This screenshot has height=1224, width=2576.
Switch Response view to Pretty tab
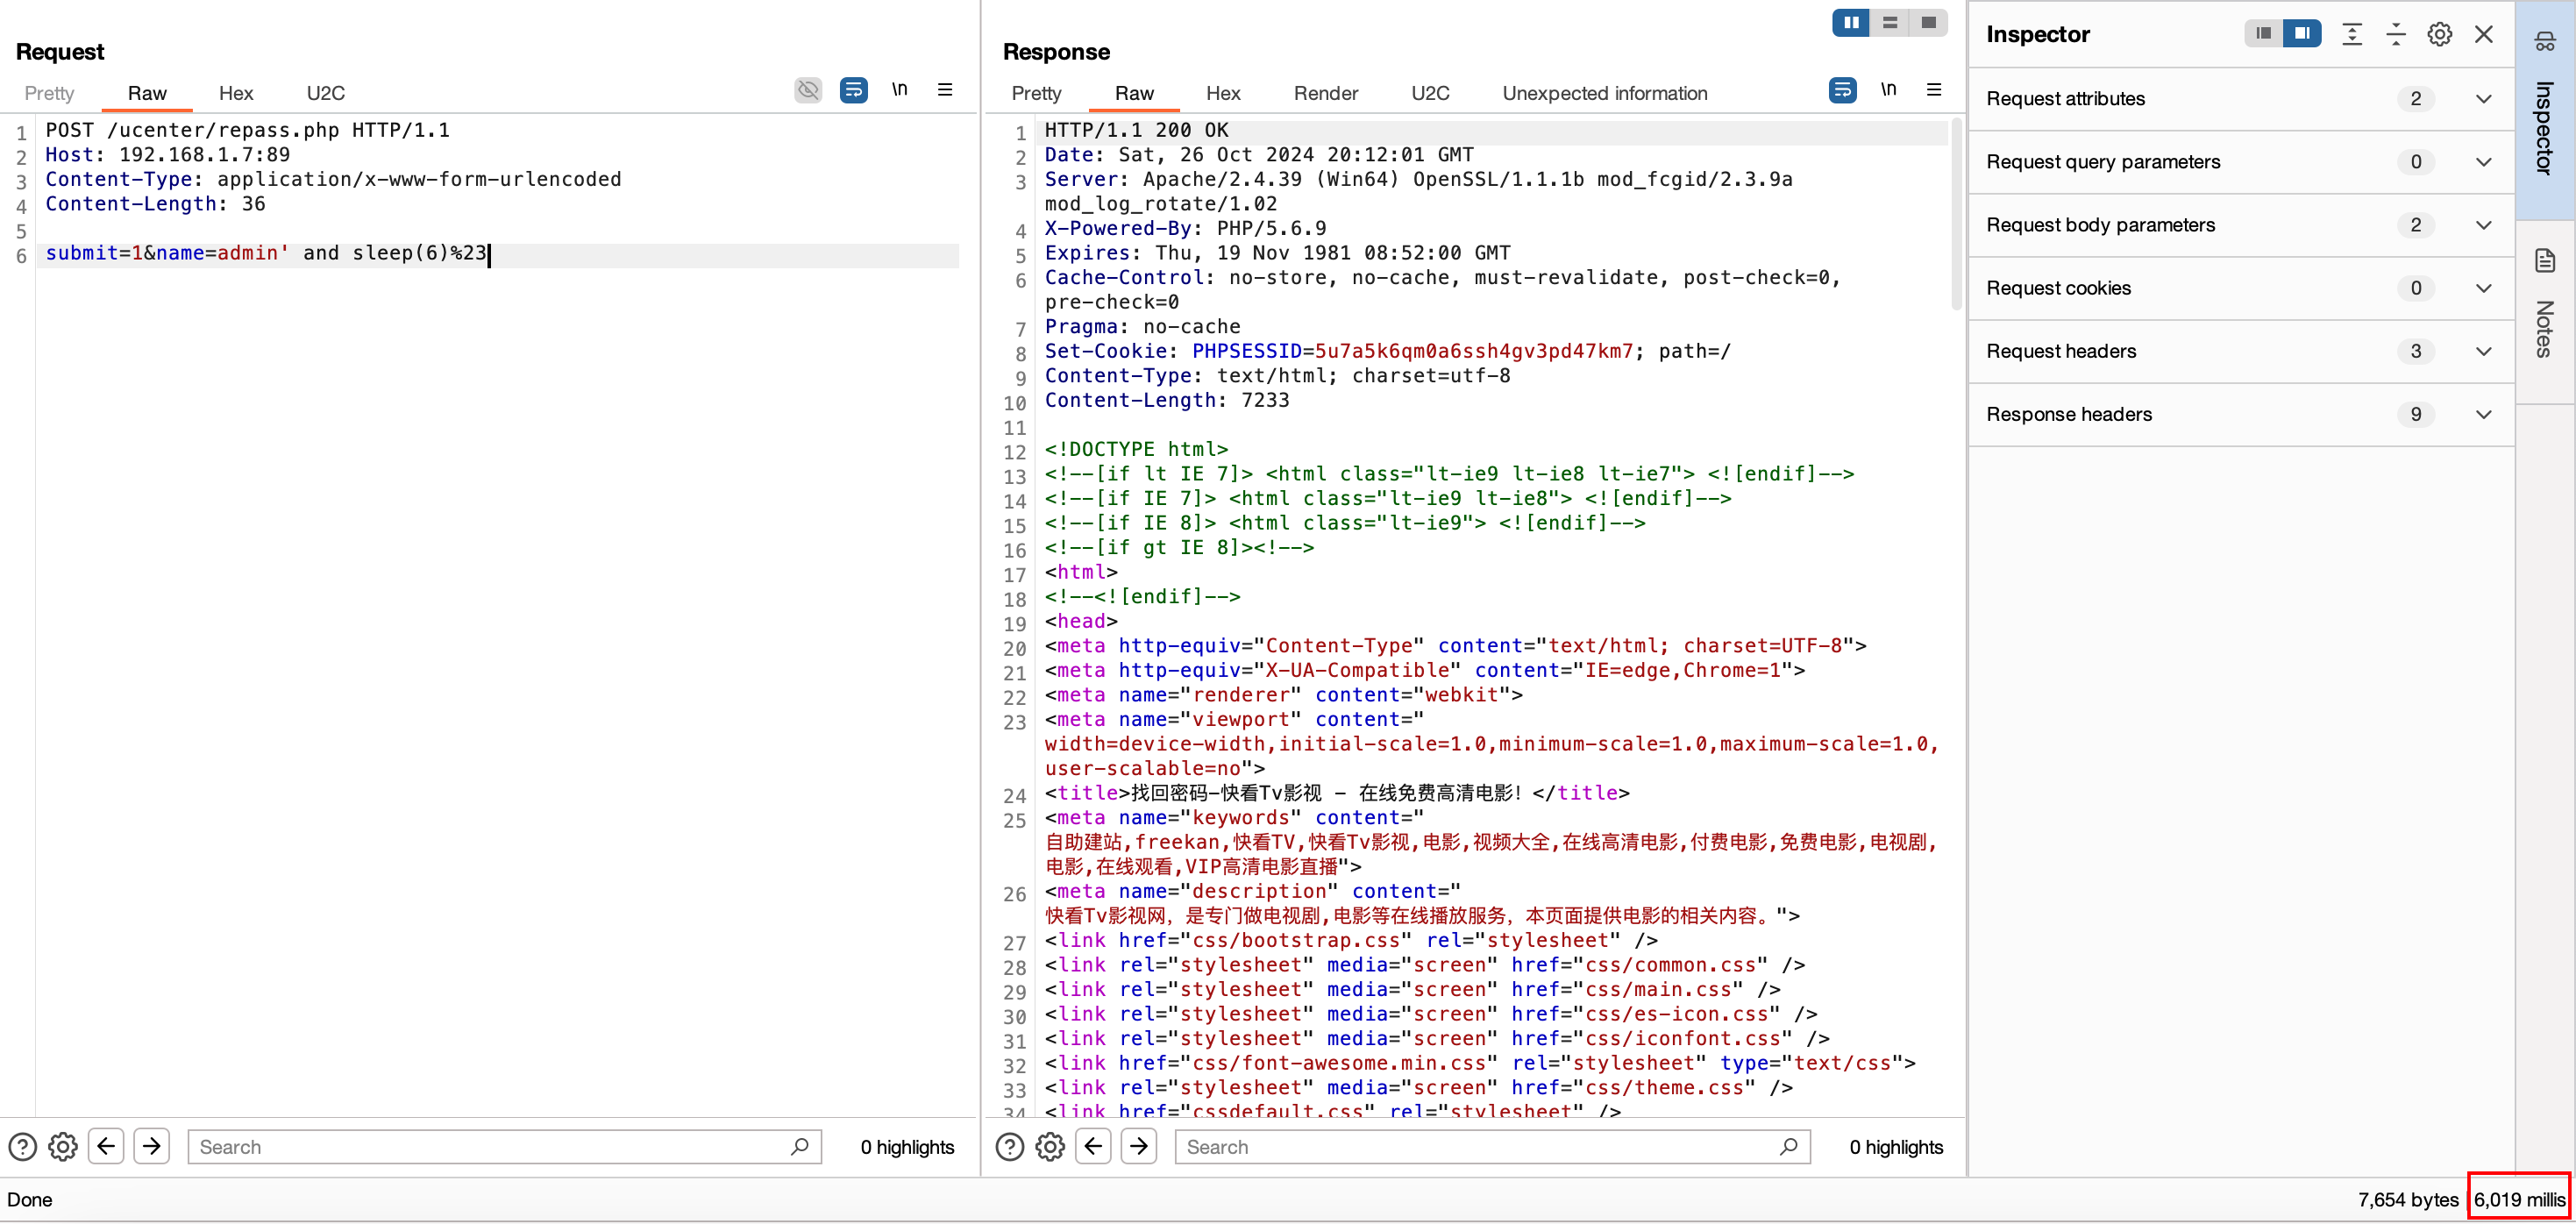pos(1036,93)
